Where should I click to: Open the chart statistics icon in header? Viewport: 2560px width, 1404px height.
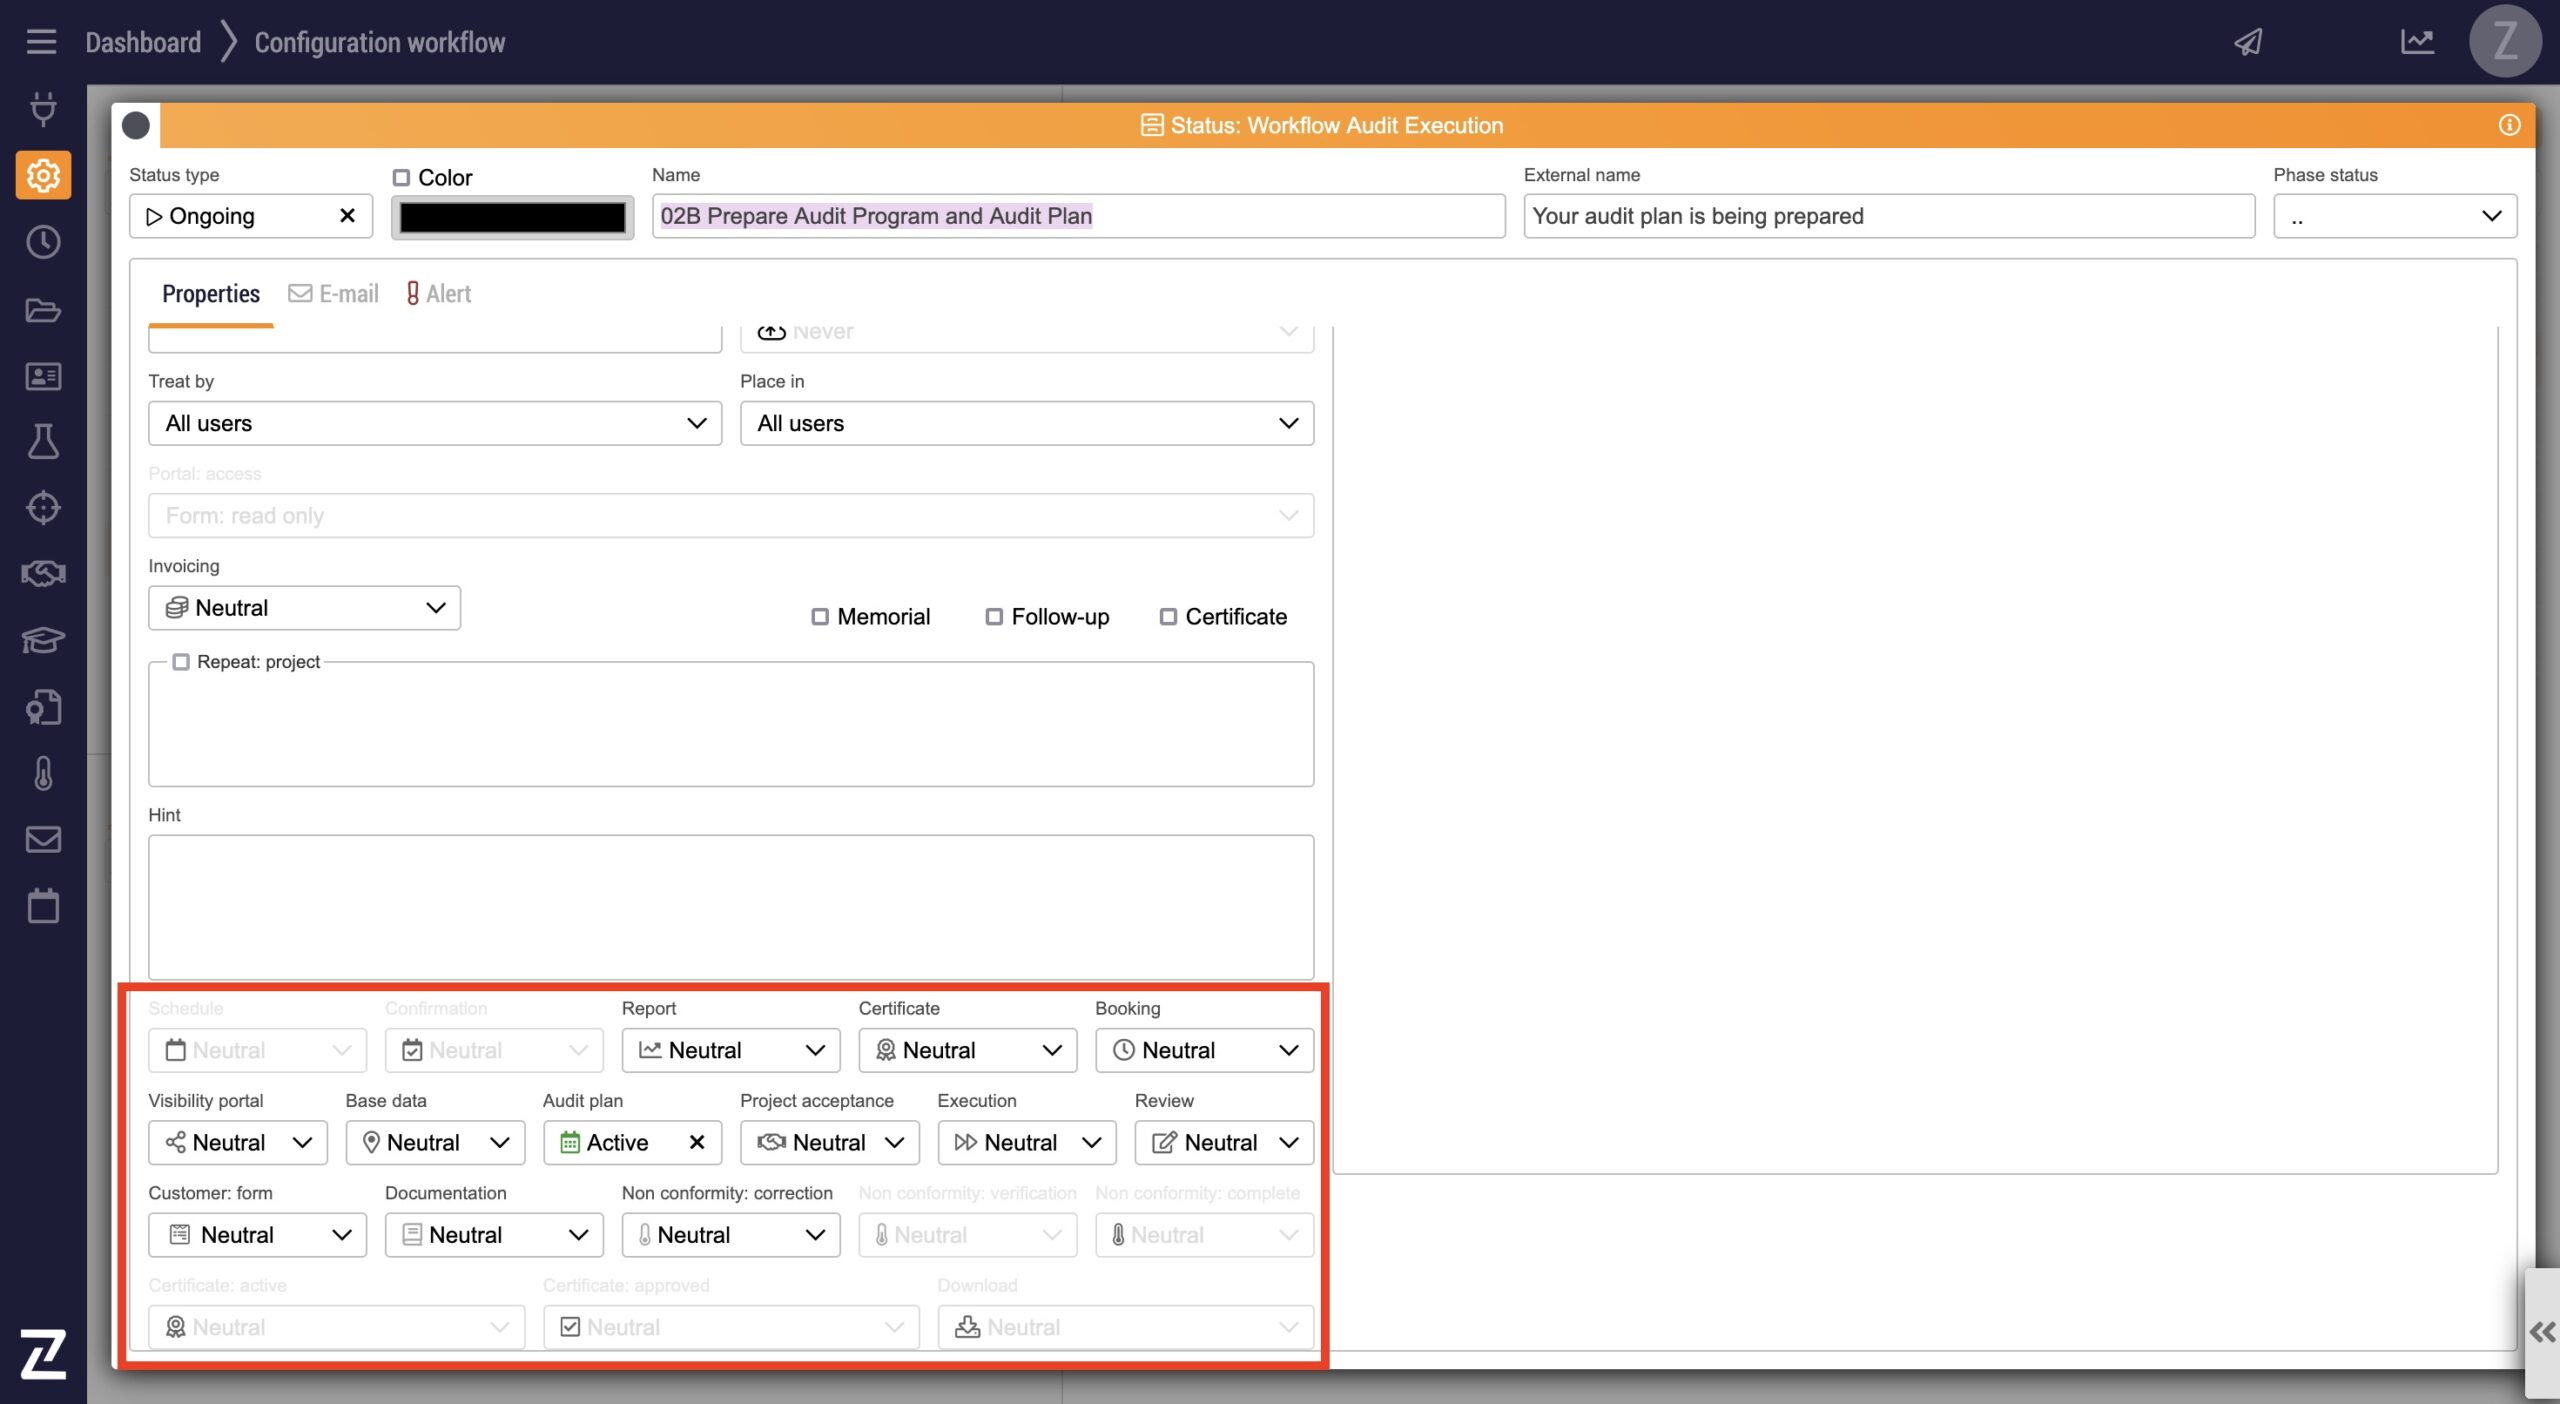[2417, 42]
